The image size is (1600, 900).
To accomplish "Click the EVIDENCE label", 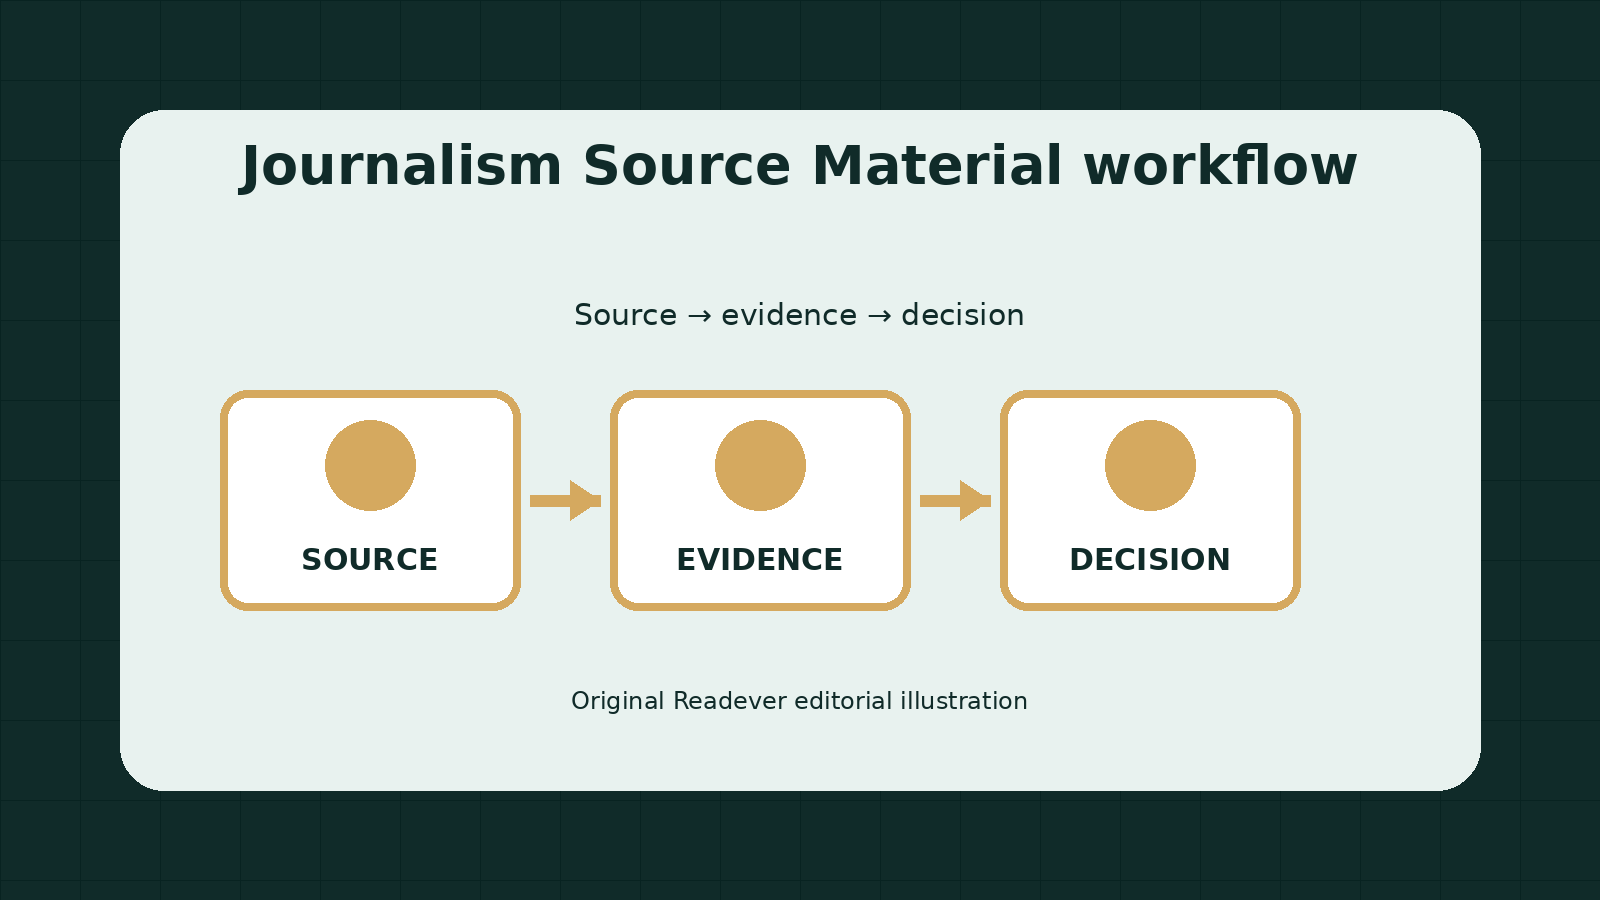I will coord(760,560).
